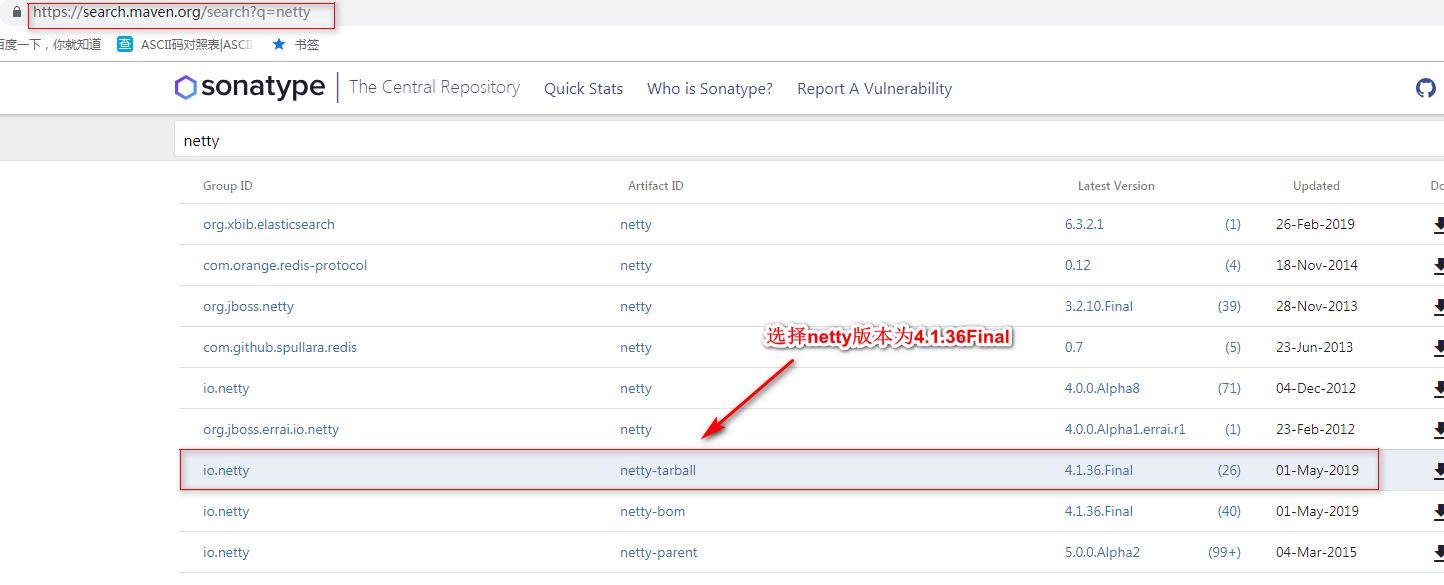
Task: Show all (40) versions of netty-bom
Action: pyautogui.click(x=1229, y=511)
